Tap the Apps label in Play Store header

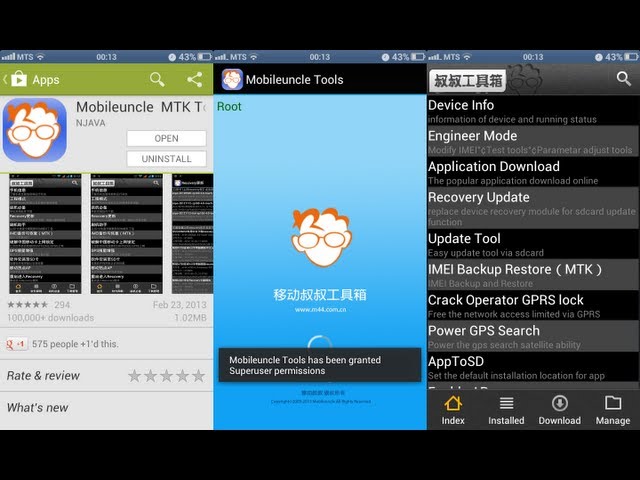(x=46, y=80)
